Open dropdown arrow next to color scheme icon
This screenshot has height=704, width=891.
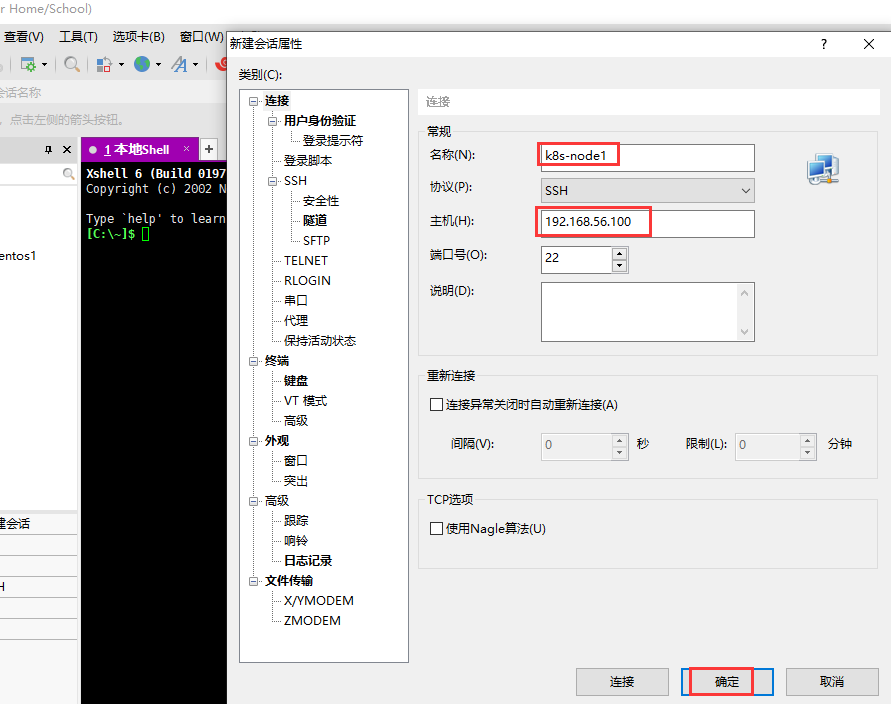pos(121,65)
